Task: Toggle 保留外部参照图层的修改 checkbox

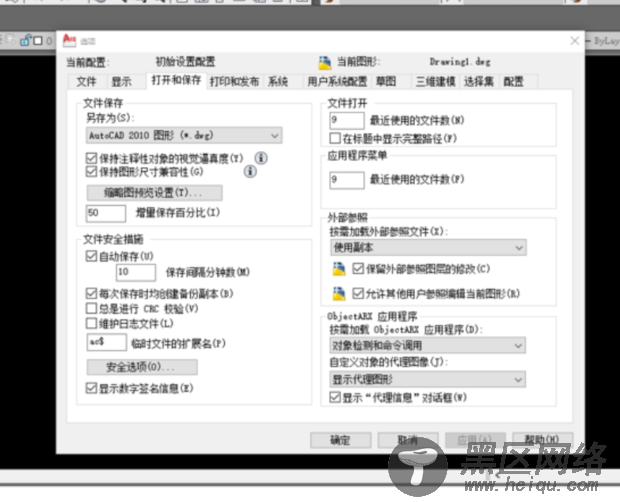Action: point(358,269)
